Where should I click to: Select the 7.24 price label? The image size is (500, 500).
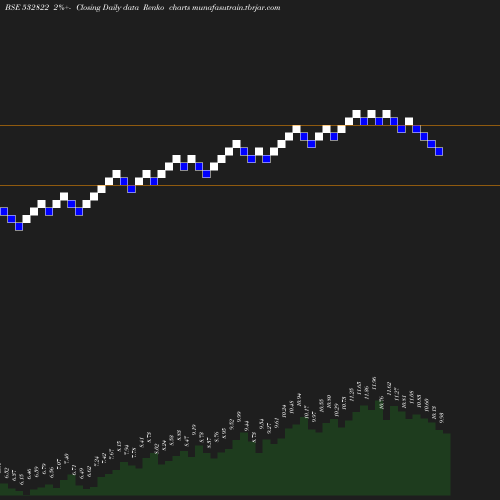[97, 462]
